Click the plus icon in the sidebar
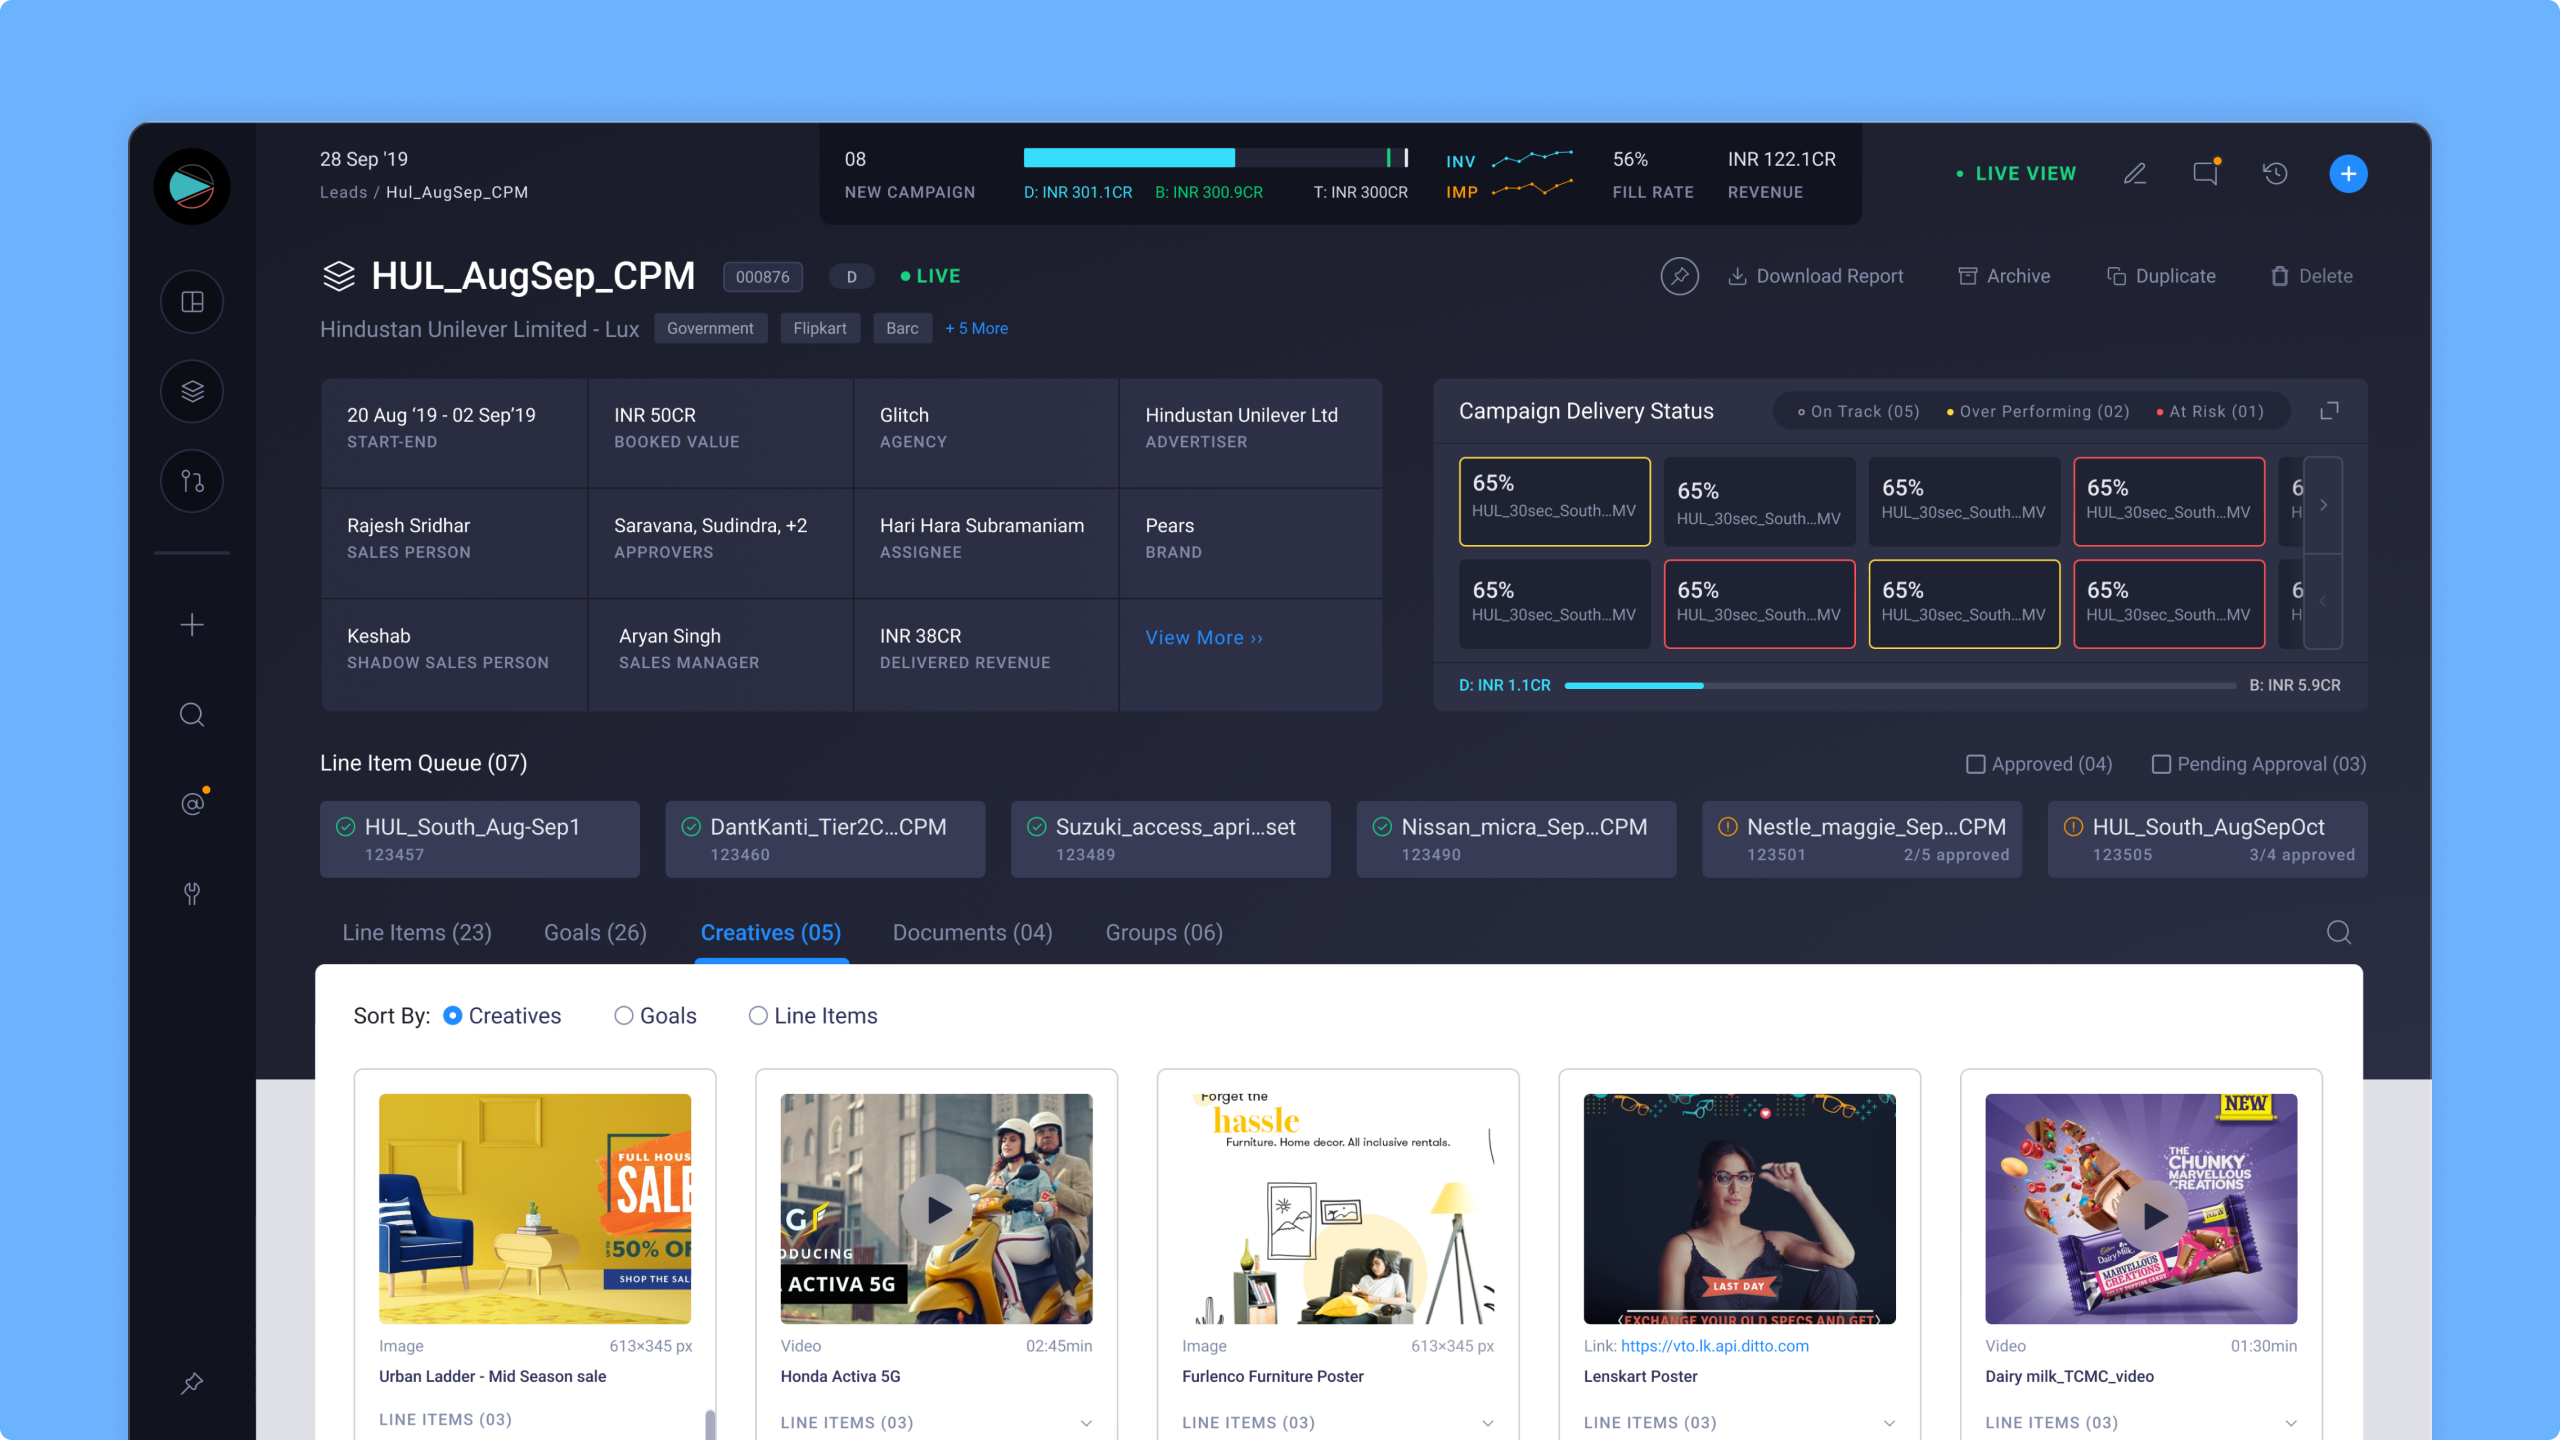The height and width of the screenshot is (1440, 2560). click(192, 625)
